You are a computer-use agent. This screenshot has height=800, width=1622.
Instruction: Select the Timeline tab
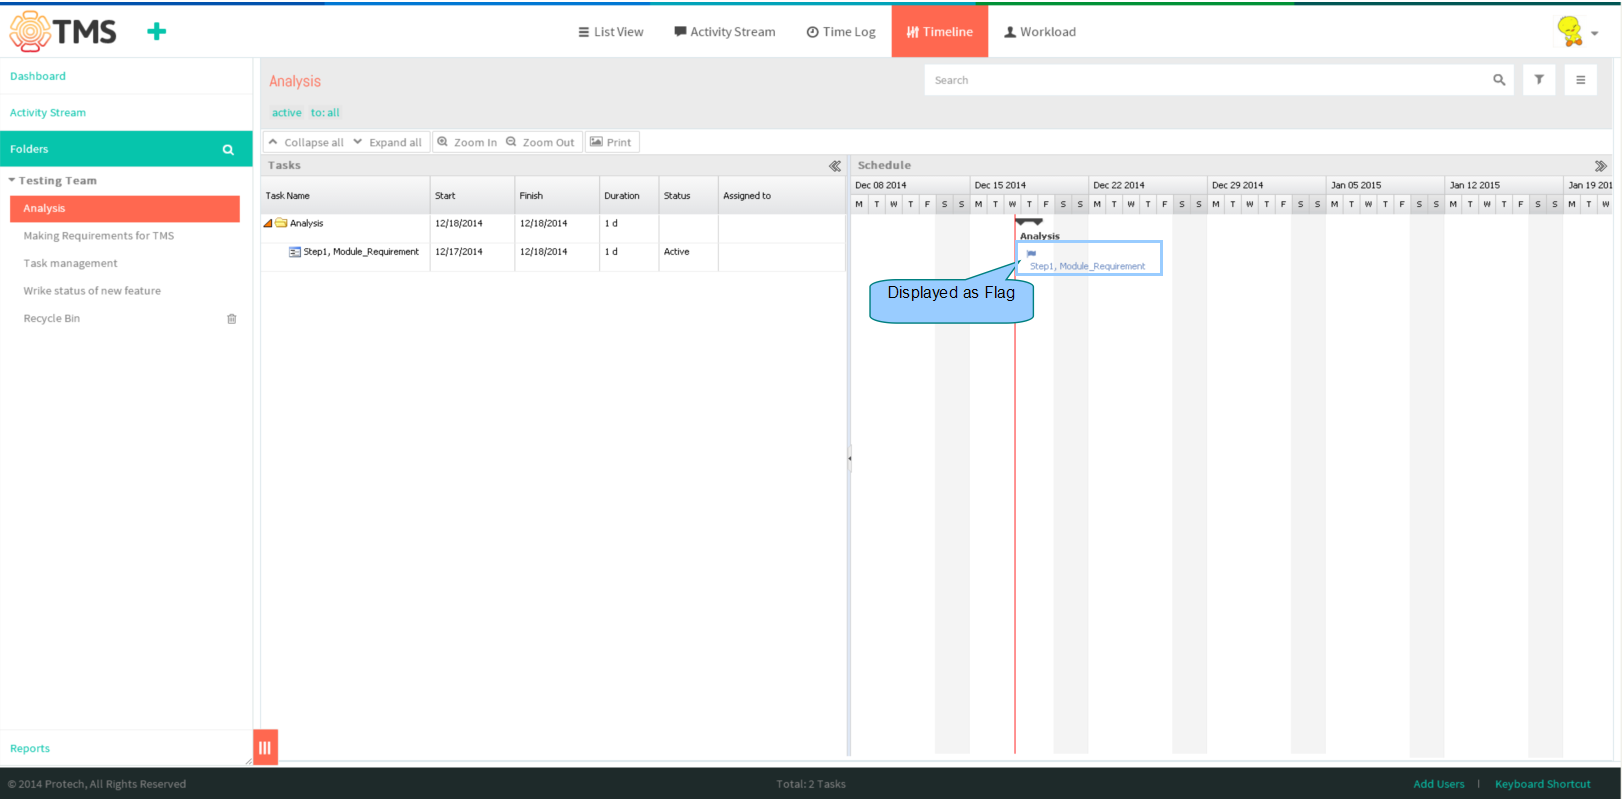(940, 31)
